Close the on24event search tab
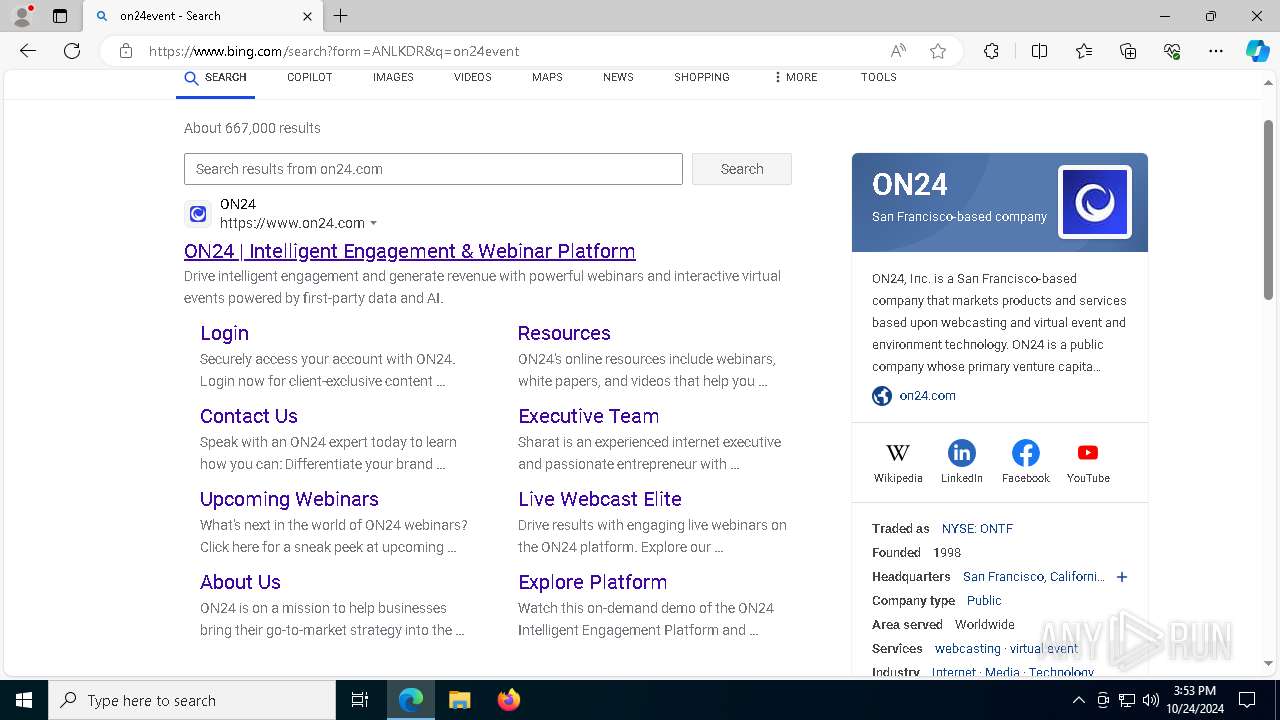 pos(307,16)
